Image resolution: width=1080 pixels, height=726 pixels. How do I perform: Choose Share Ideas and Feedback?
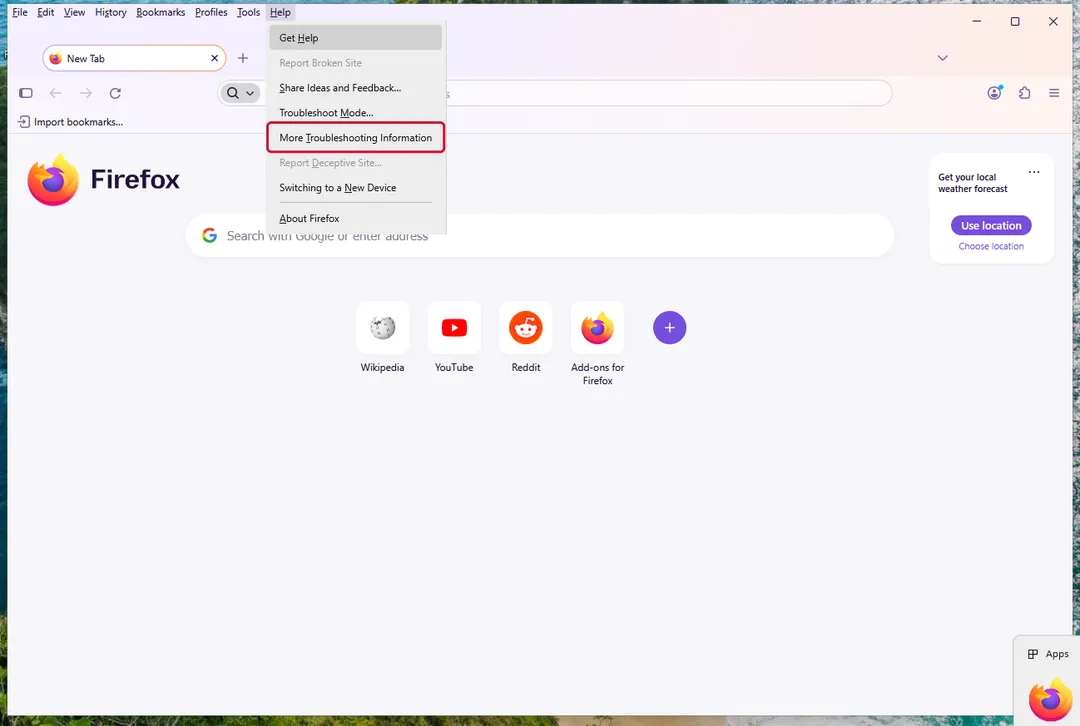(x=355, y=87)
